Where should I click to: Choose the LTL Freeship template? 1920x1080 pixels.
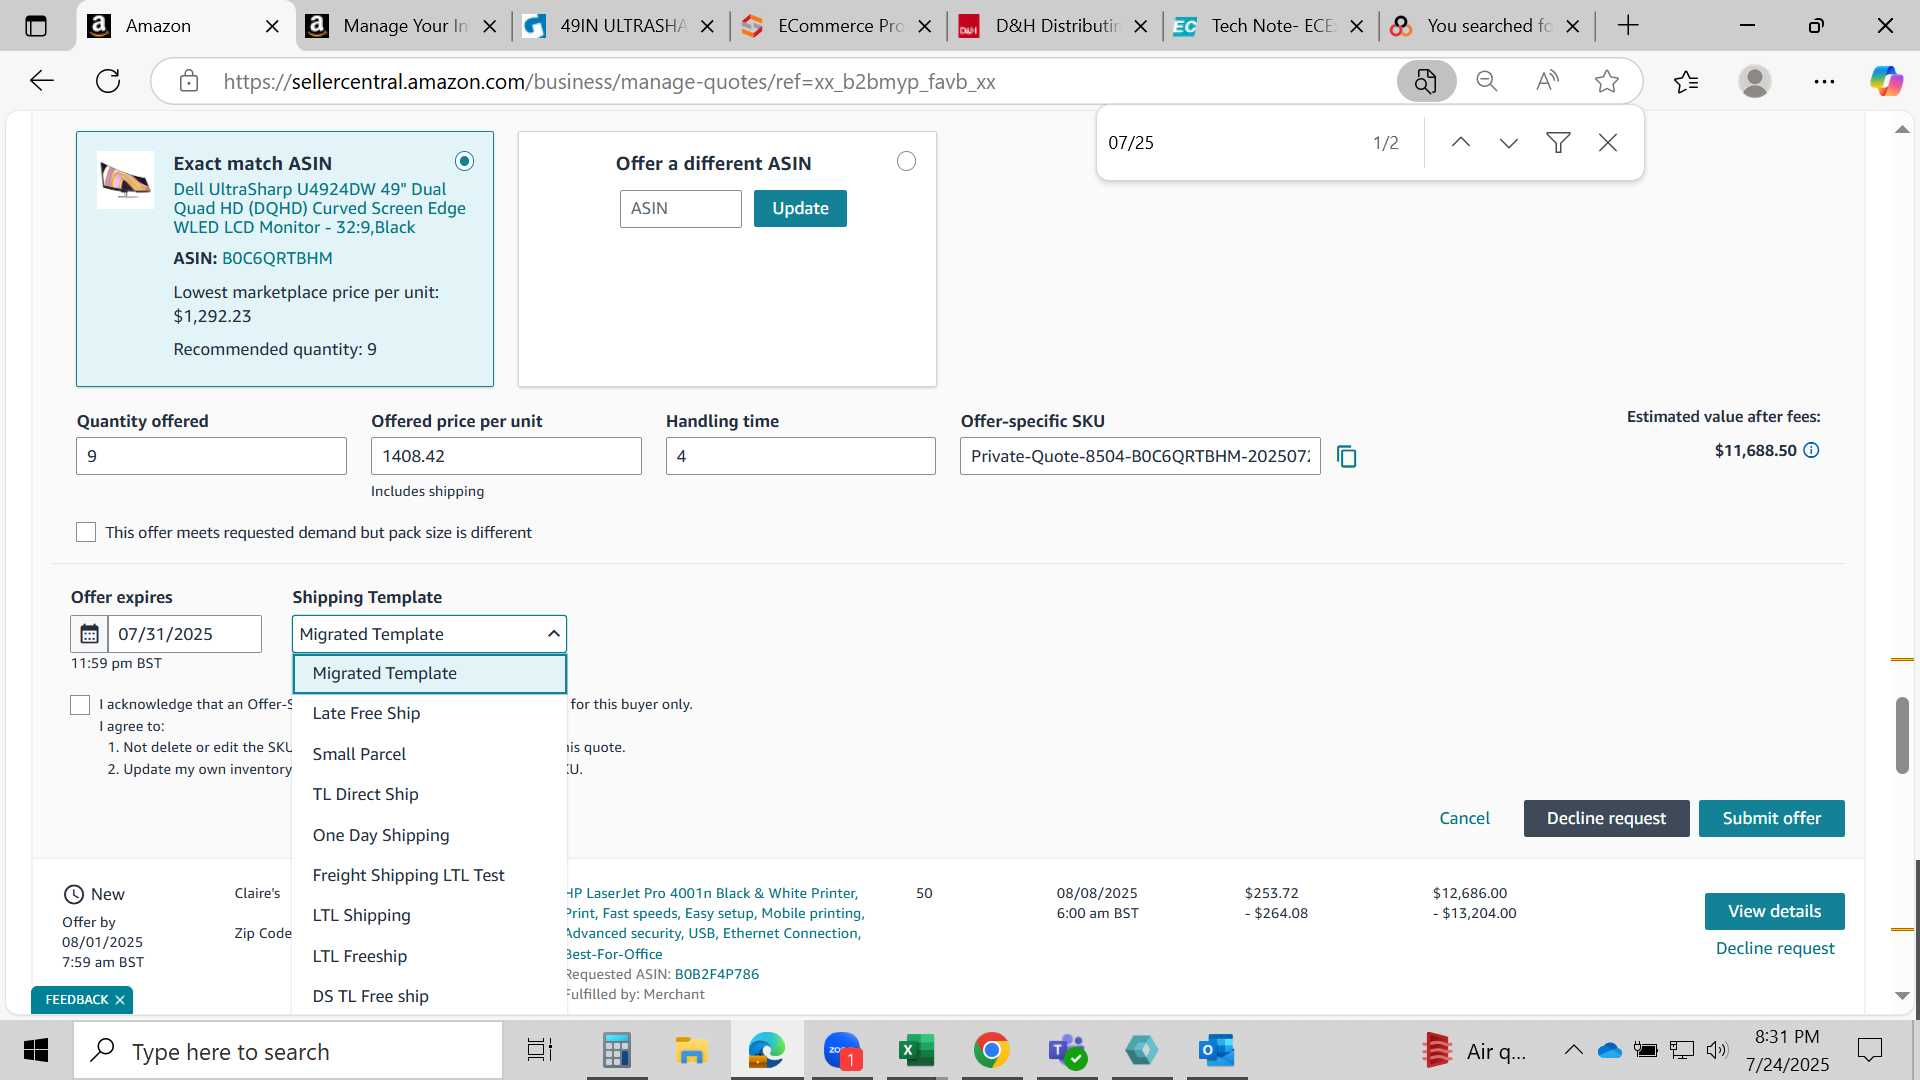pyautogui.click(x=429, y=956)
